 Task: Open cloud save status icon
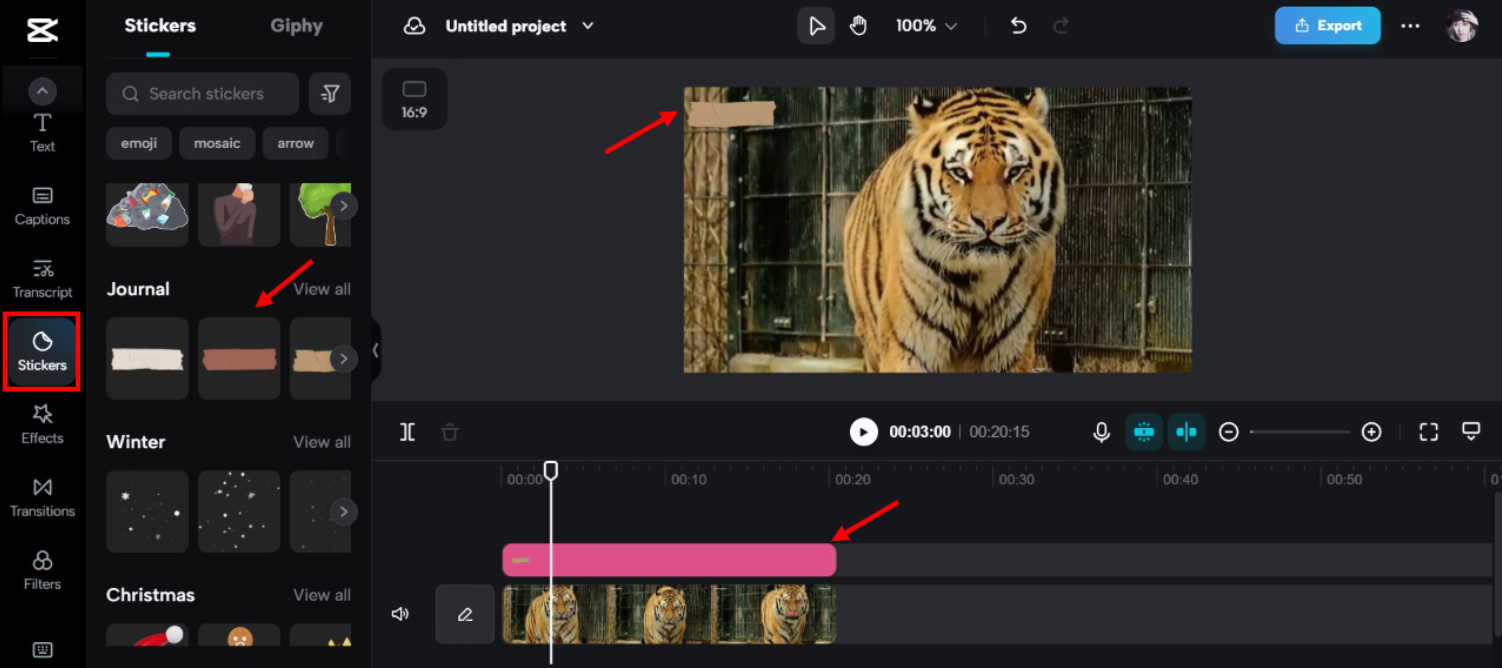coord(414,26)
